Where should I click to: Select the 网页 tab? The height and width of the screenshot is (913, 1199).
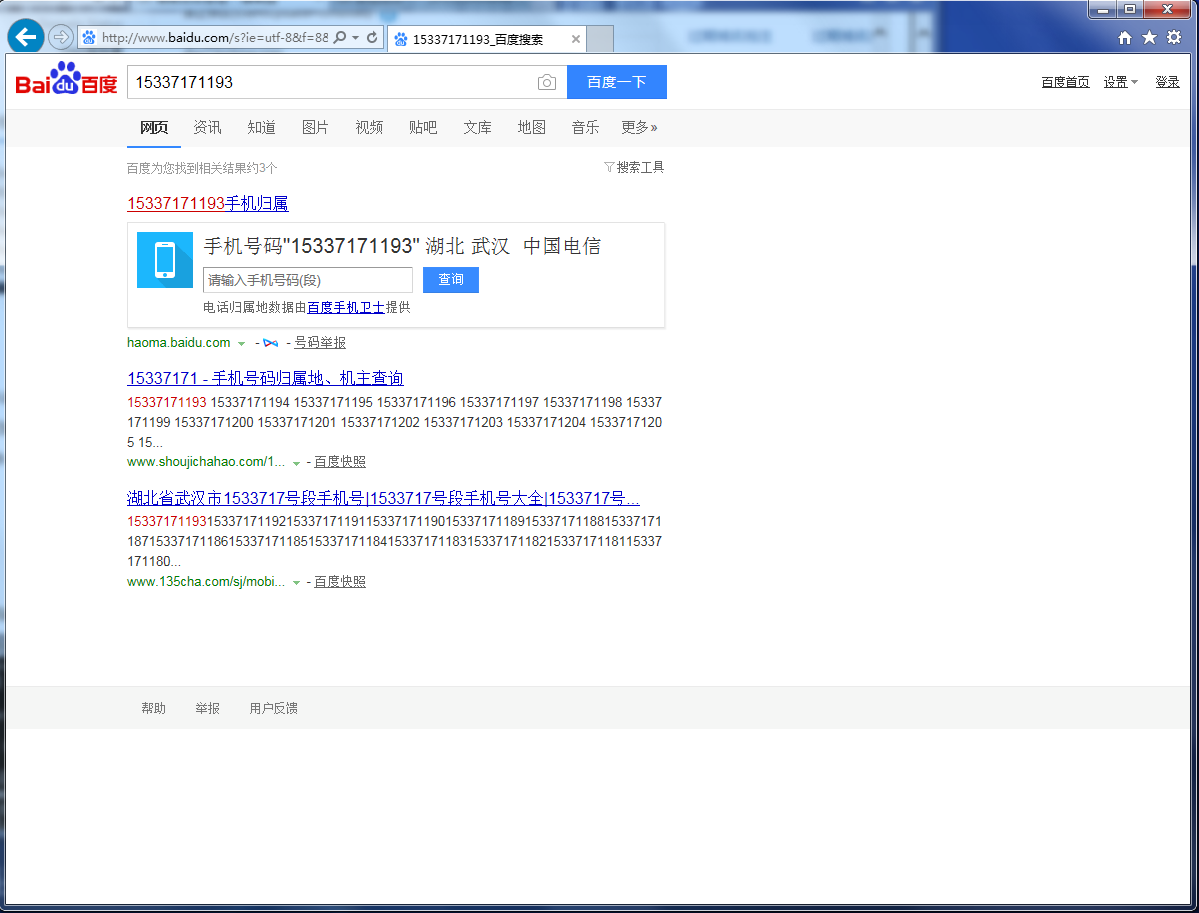pyautogui.click(x=154, y=128)
